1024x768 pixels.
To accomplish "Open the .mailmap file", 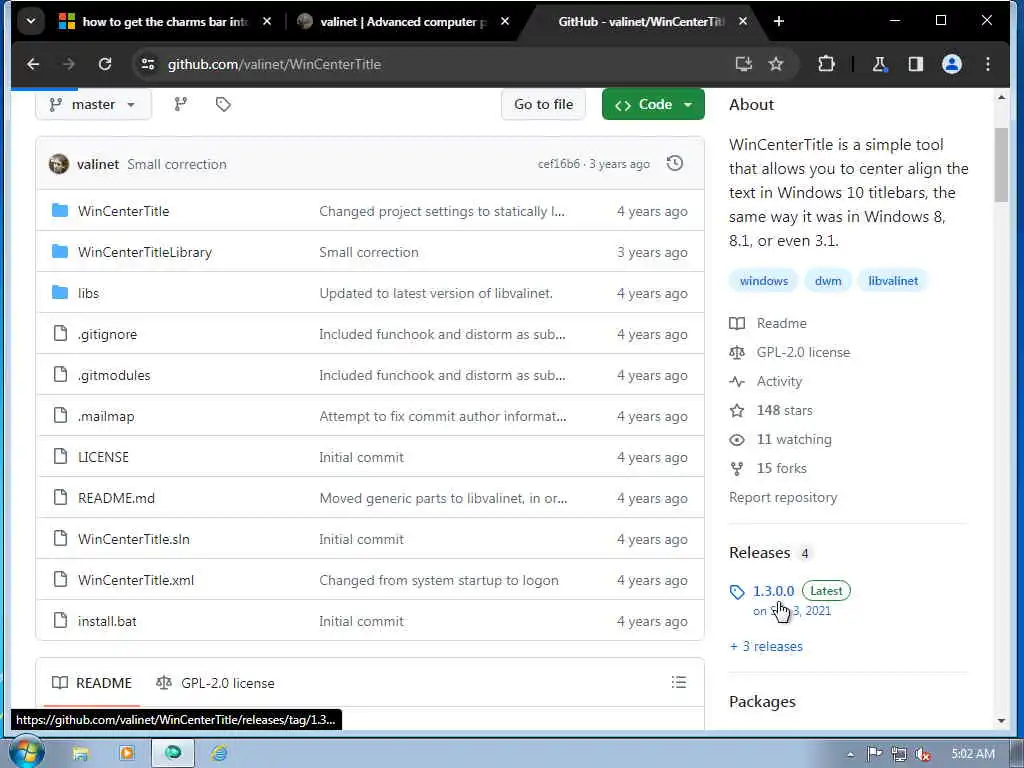I will (x=106, y=416).
